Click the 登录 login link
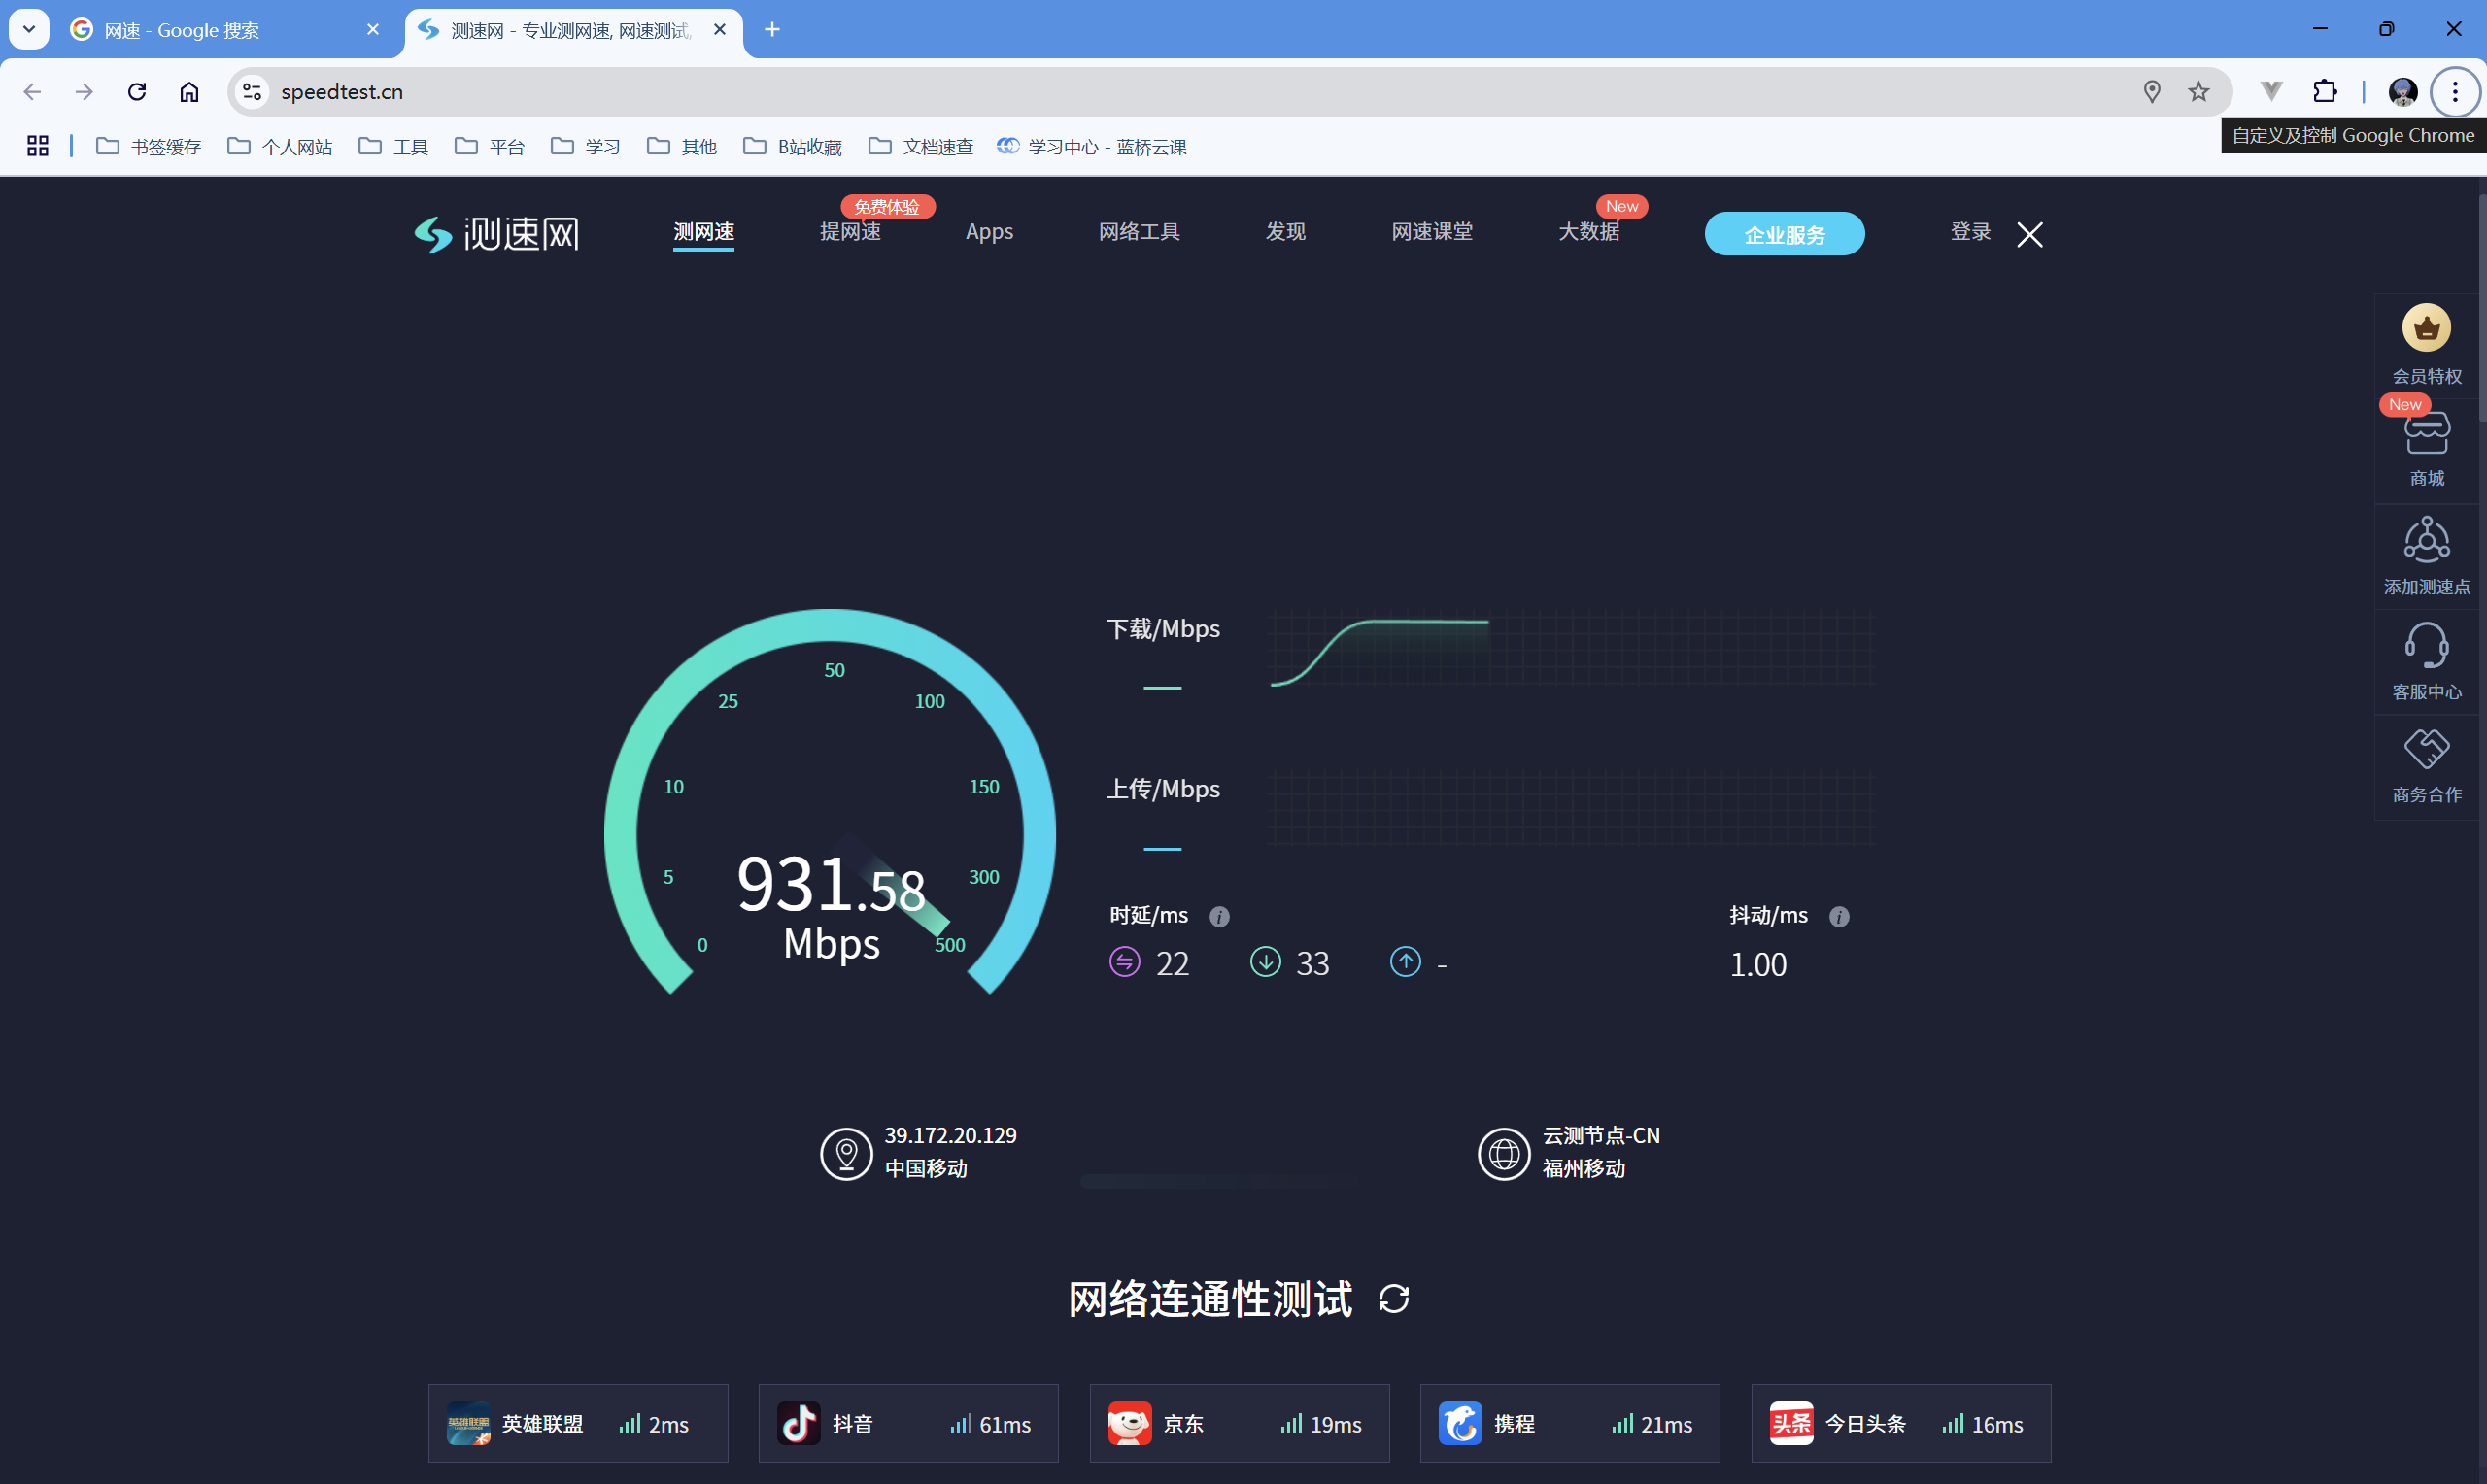This screenshot has width=2487, height=1484. point(1969,232)
